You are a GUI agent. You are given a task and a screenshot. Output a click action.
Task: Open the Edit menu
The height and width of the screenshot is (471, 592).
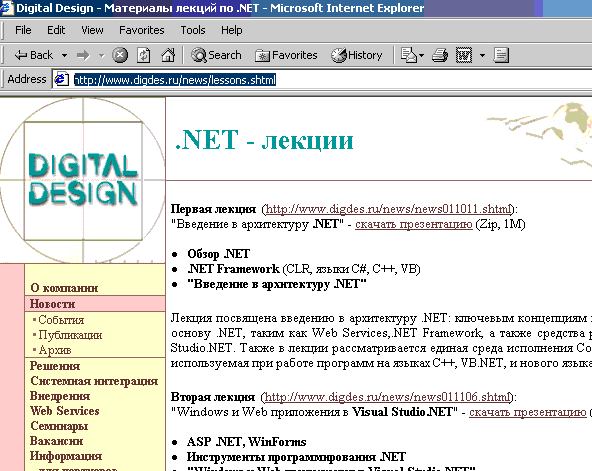pyautogui.click(x=56, y=30)
